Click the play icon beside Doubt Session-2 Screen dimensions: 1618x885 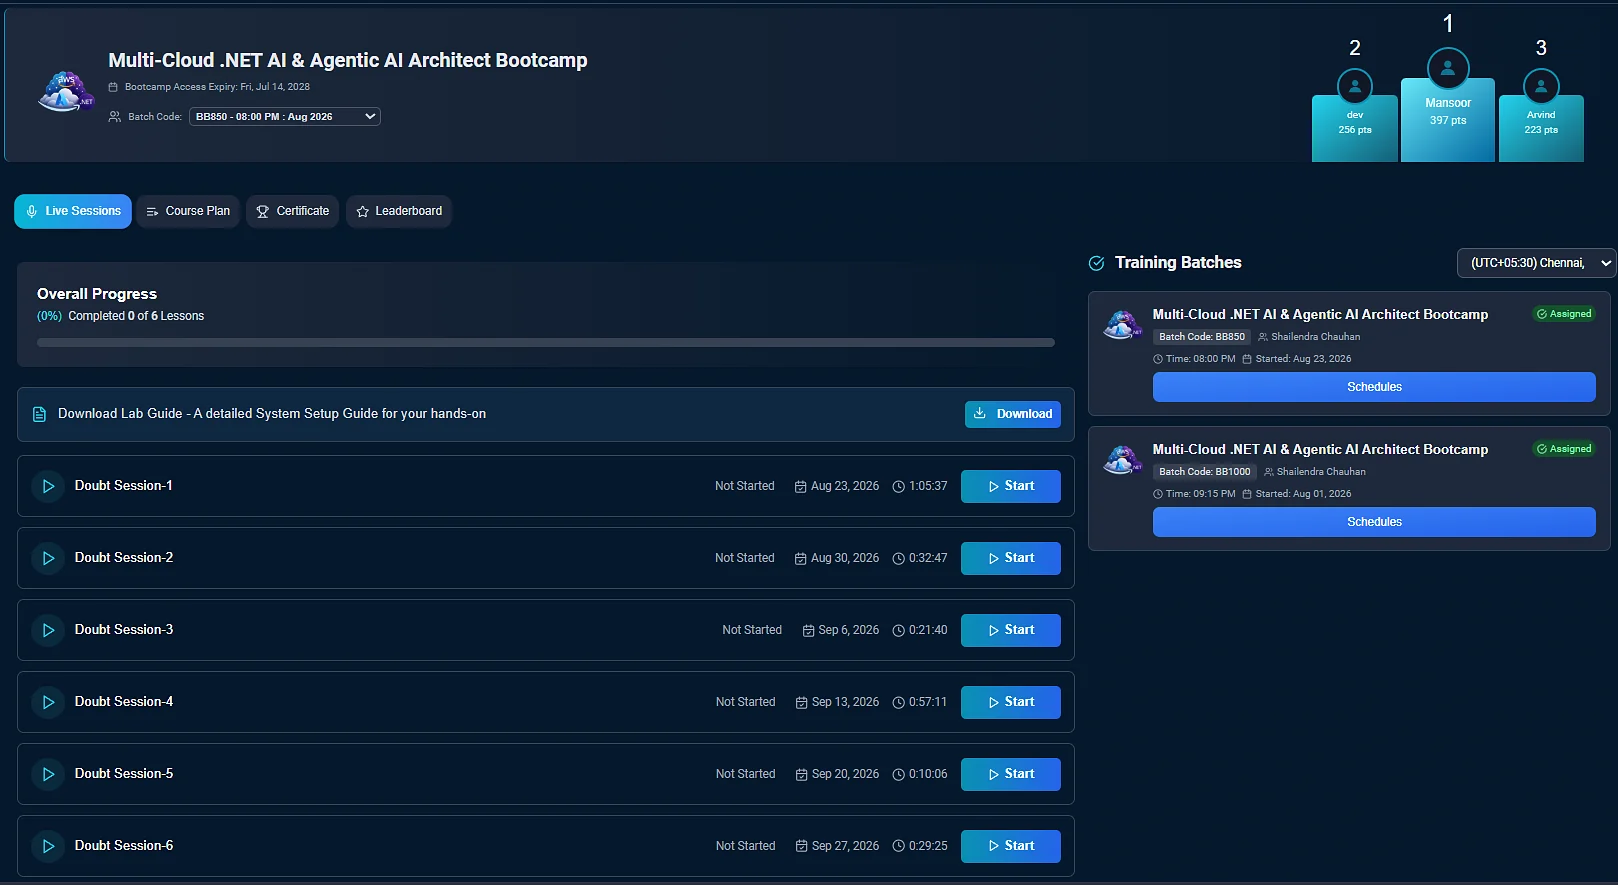[48, 558]
